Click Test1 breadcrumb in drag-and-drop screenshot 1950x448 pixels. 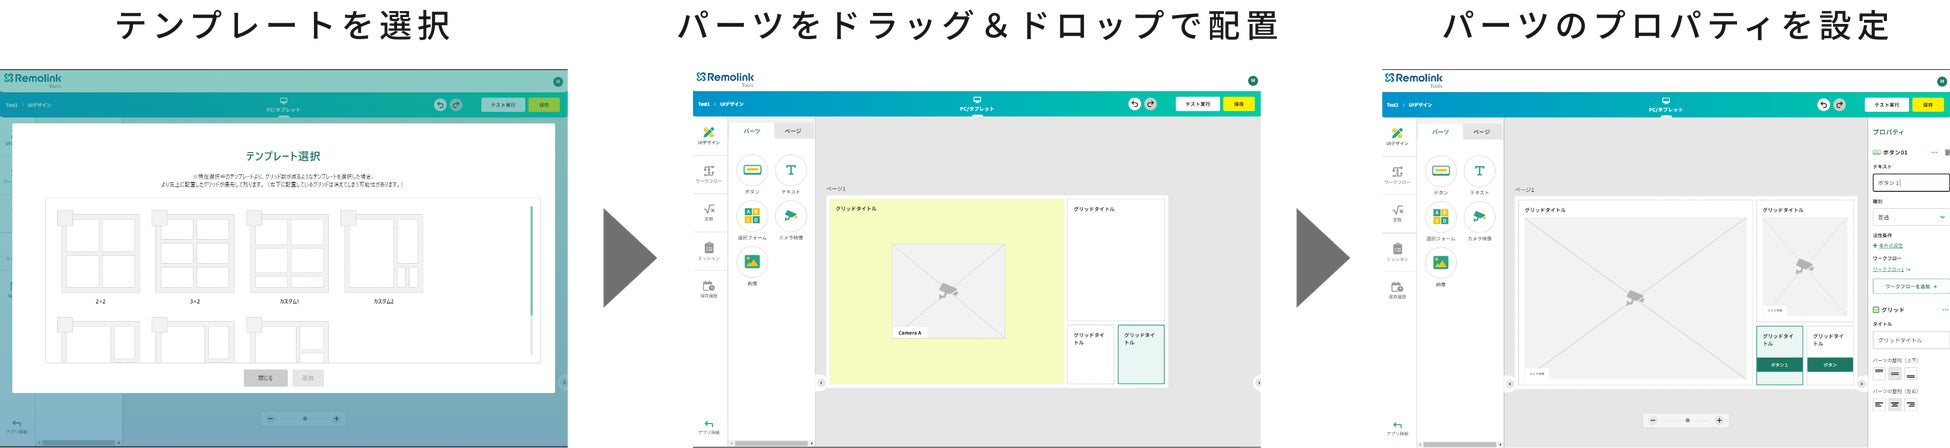coord(704,104)
